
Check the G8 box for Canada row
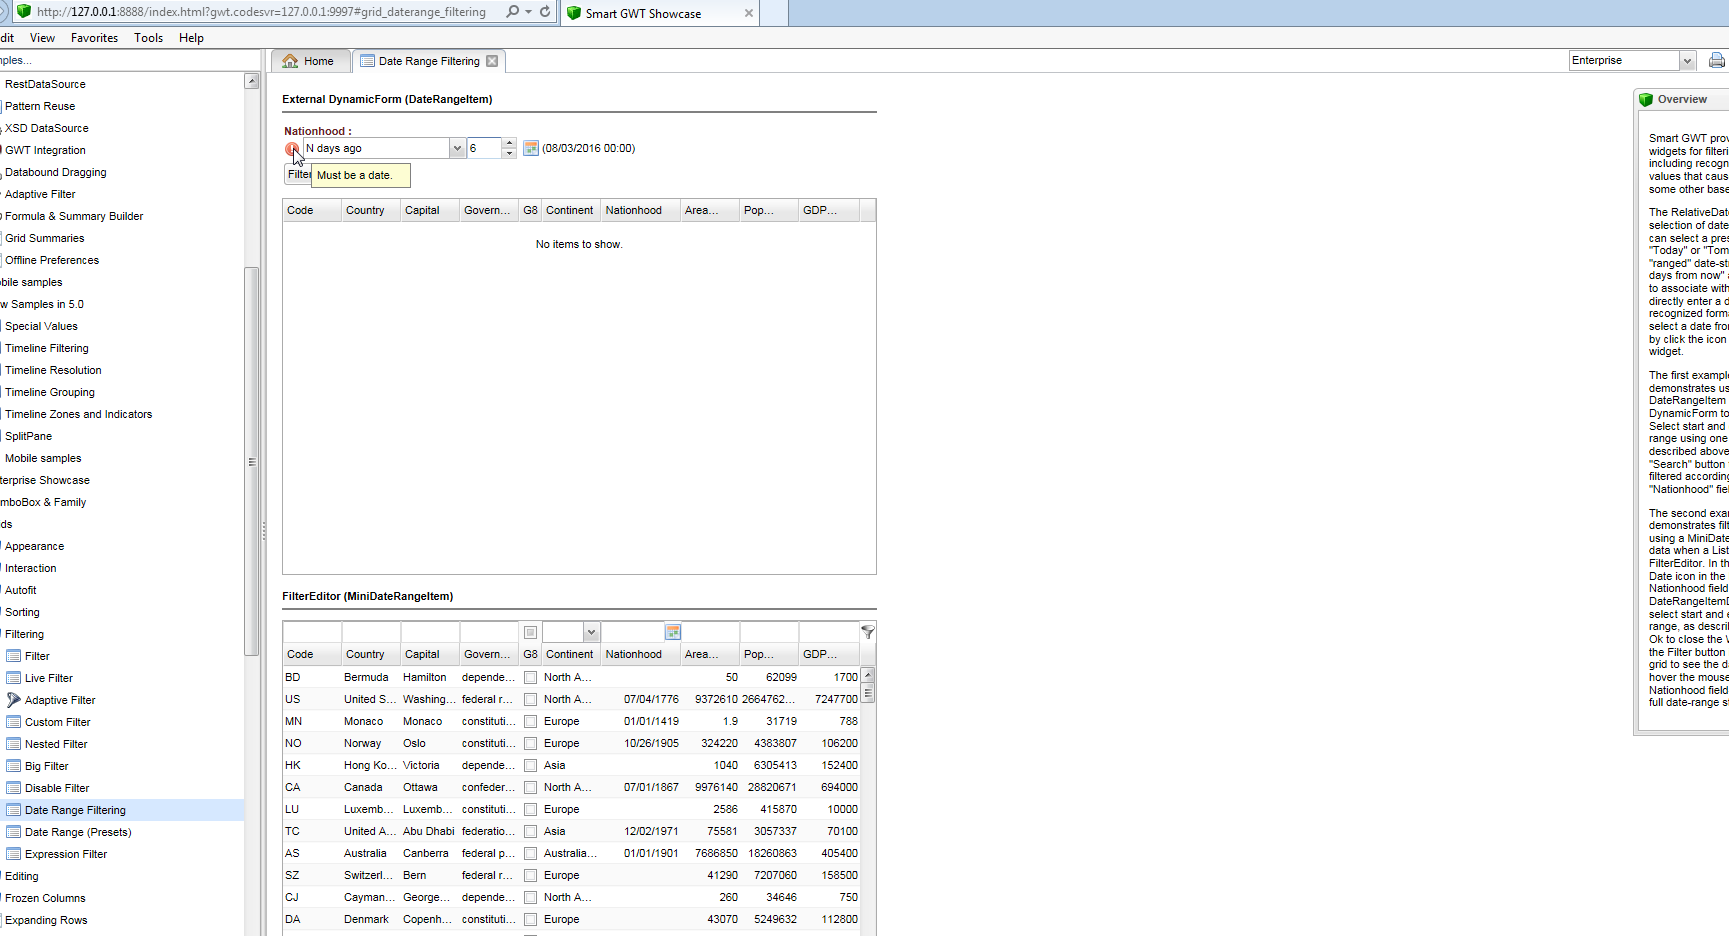pyautogui.click(x=531, y=788)
